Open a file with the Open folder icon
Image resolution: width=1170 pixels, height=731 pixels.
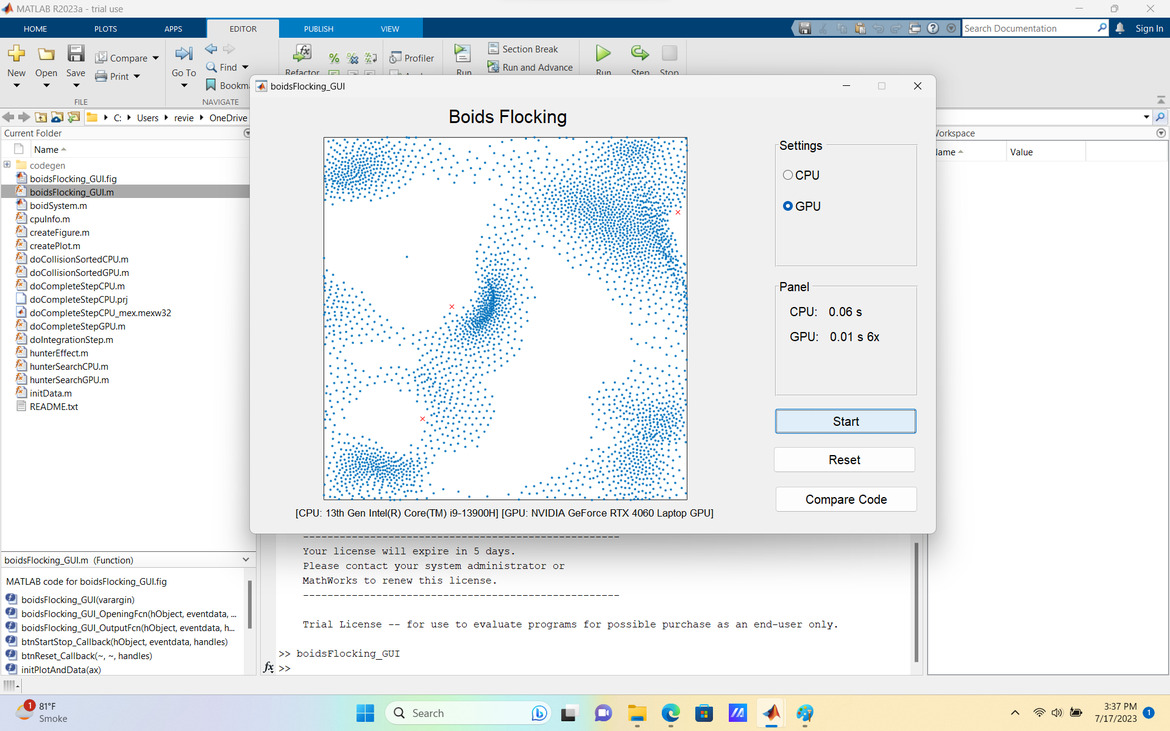pyautogui.click(x=46, y=54)
